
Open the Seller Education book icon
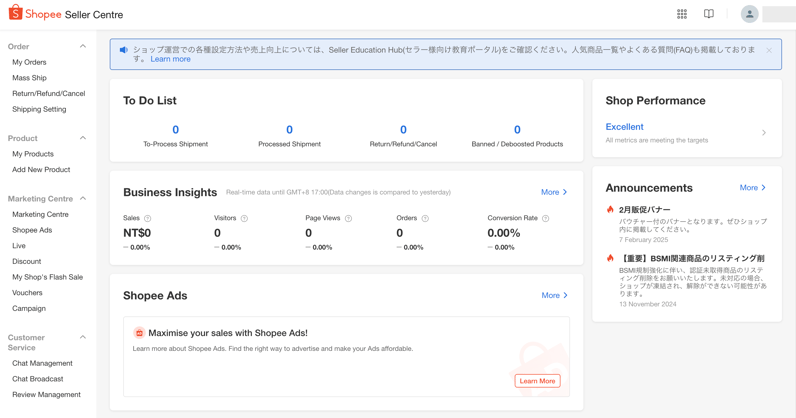click(x=709, y=14)
